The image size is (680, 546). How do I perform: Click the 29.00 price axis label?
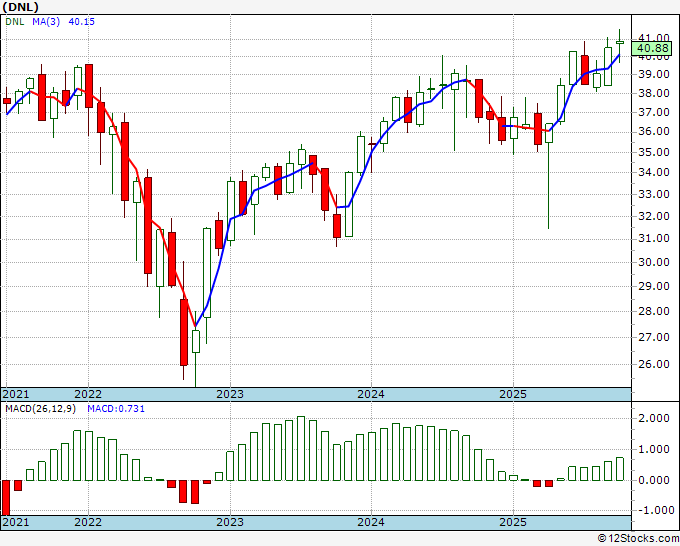pos(654,286)
